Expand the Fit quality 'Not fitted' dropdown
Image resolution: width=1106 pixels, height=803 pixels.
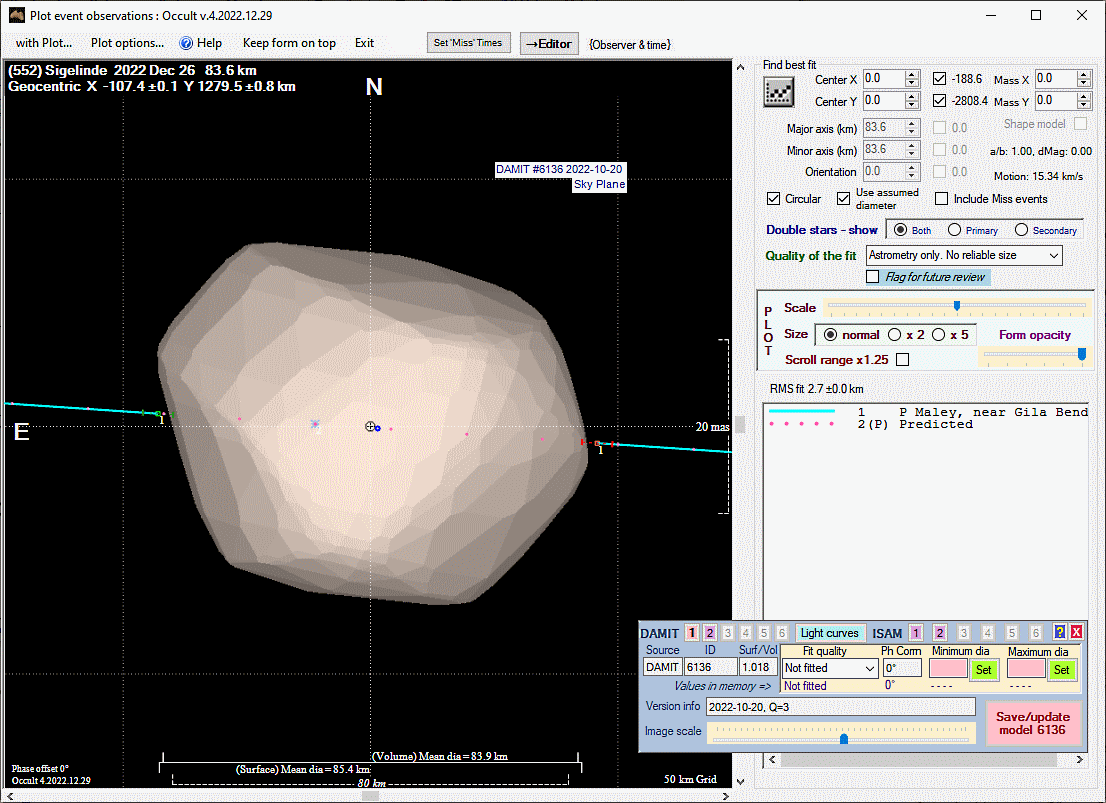coord(830,668)
